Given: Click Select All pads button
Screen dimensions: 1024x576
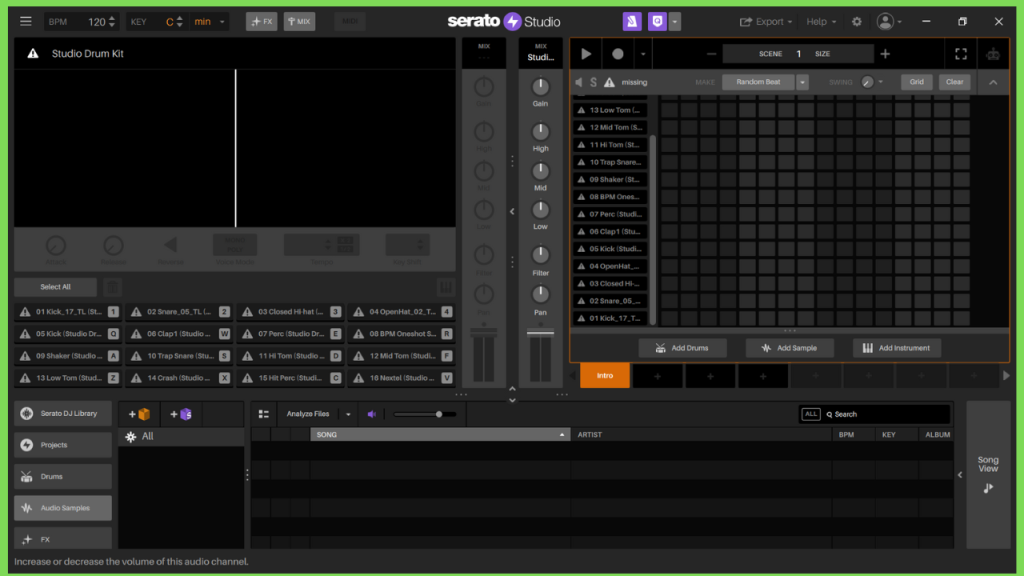Looking at the screenshot, I should (x=56, y=287).
